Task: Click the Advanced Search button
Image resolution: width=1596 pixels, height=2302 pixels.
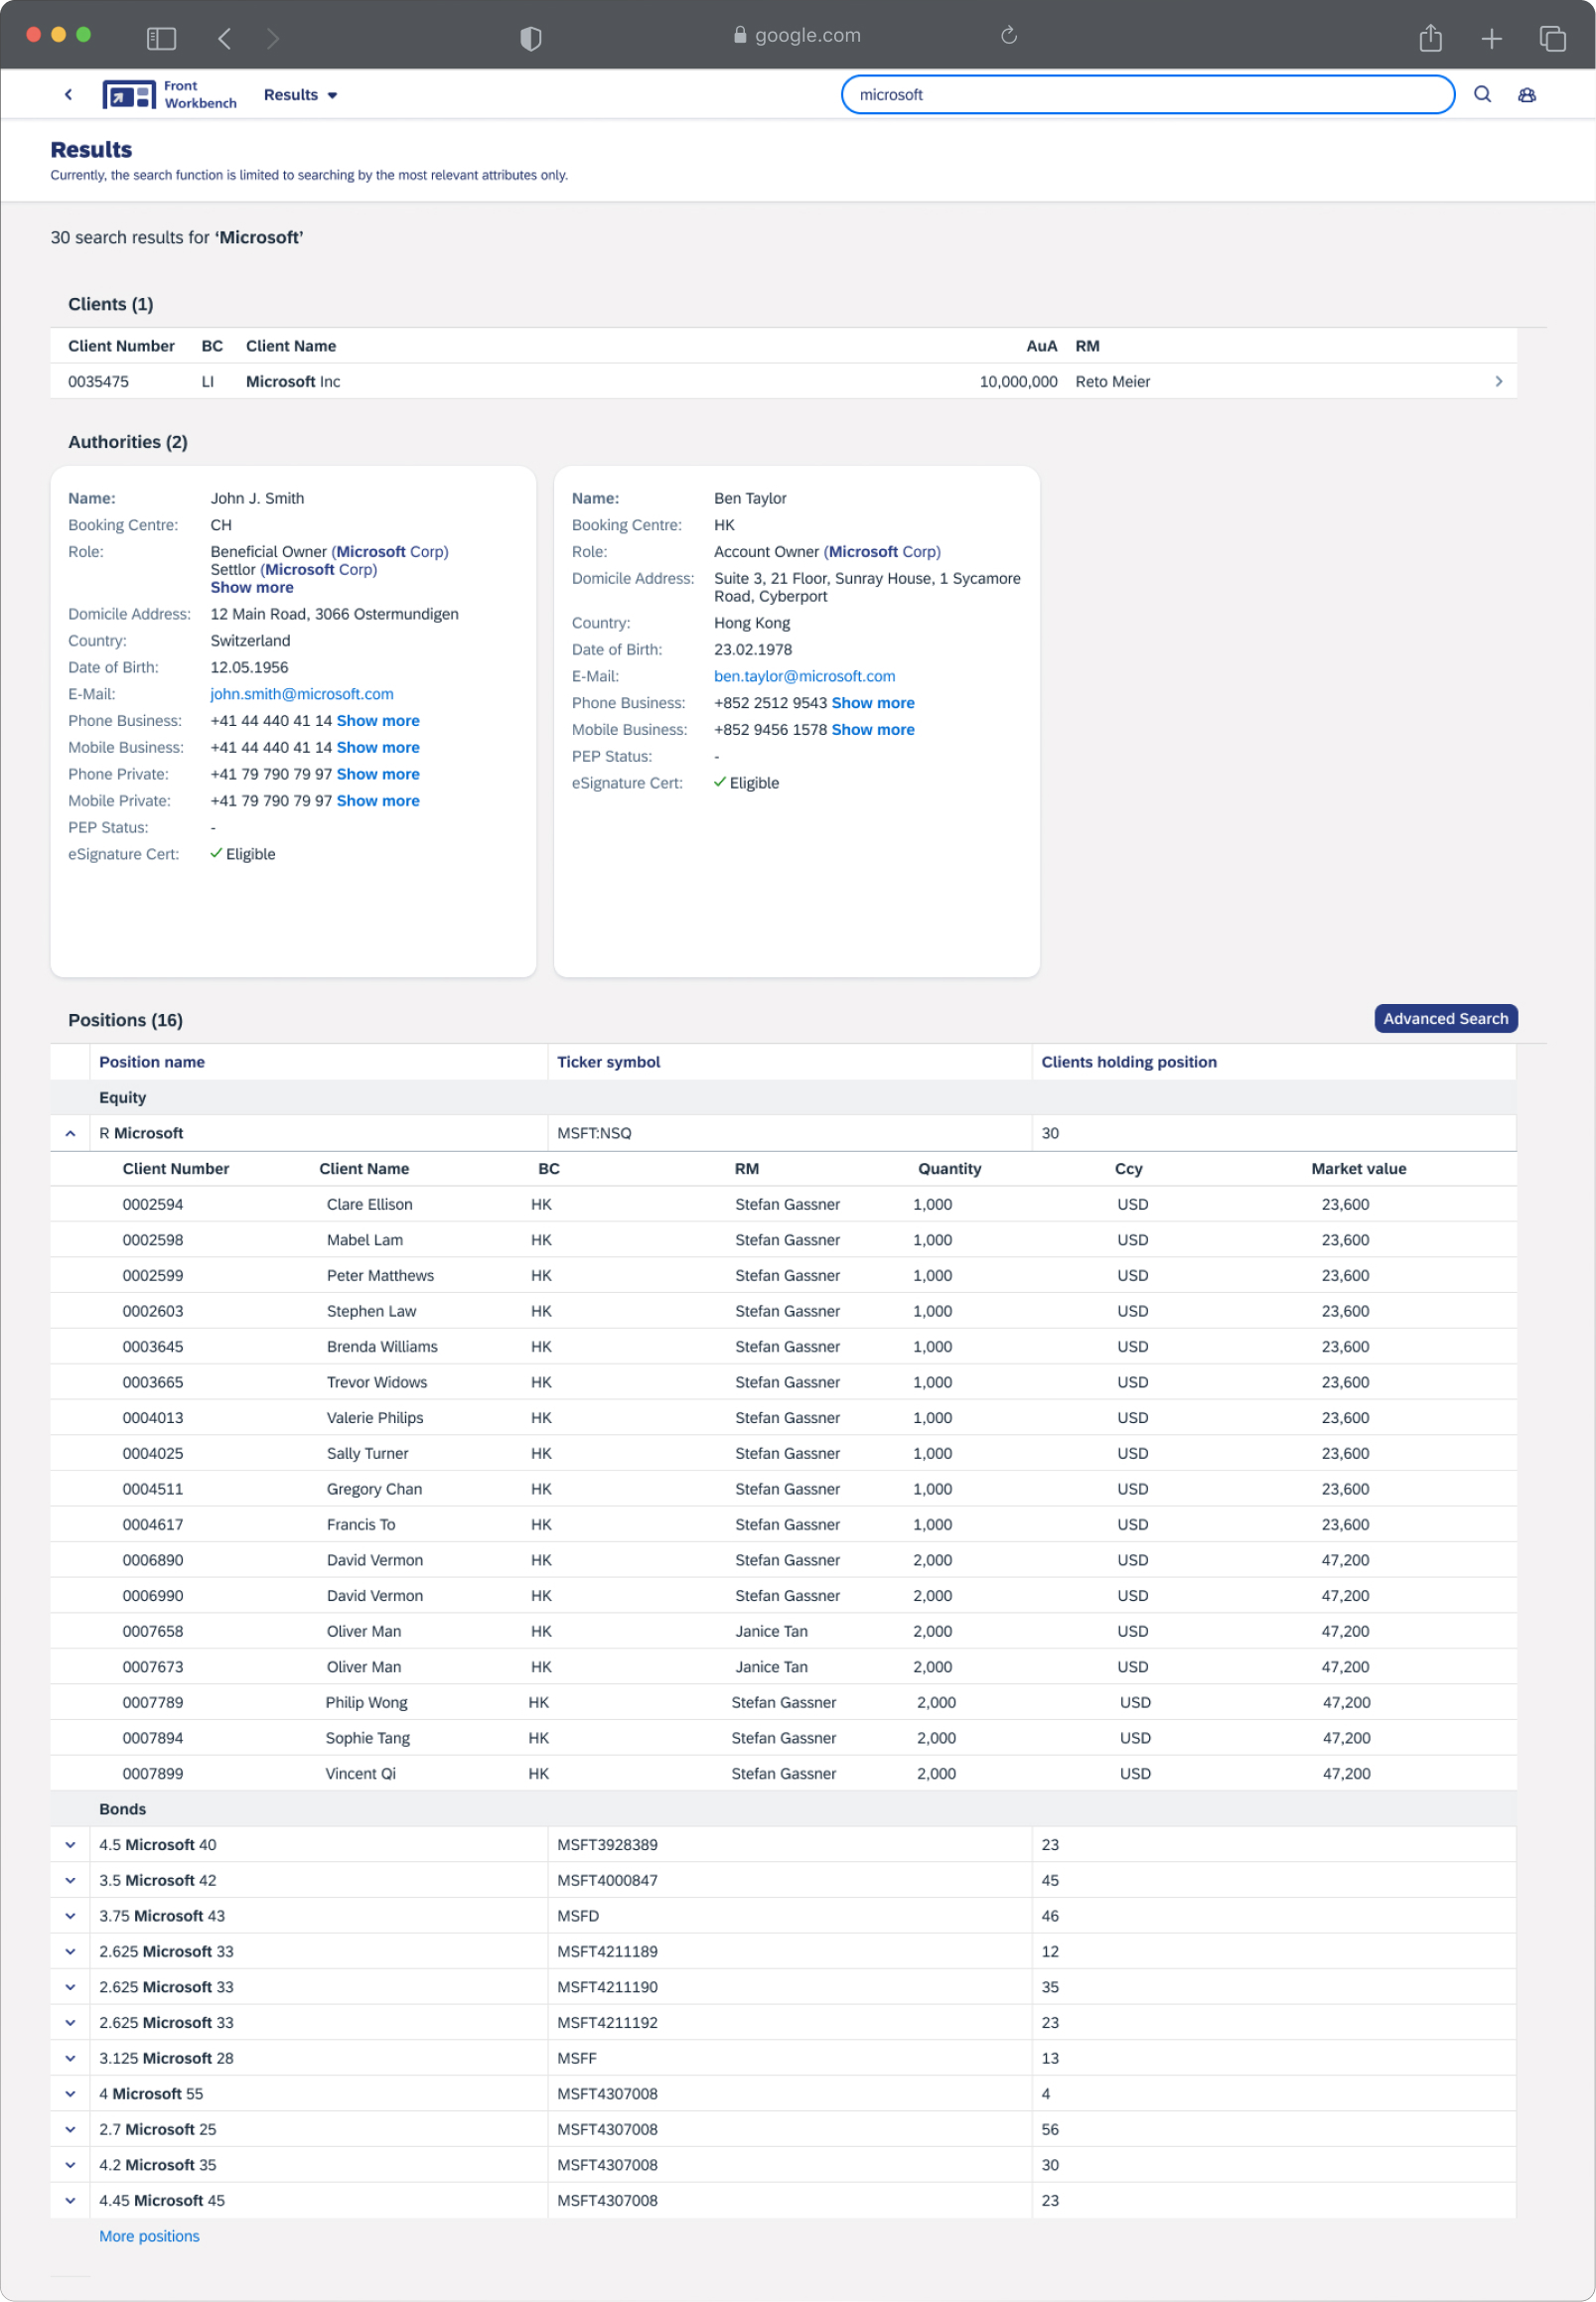Action: (x=1445, y=1018)
